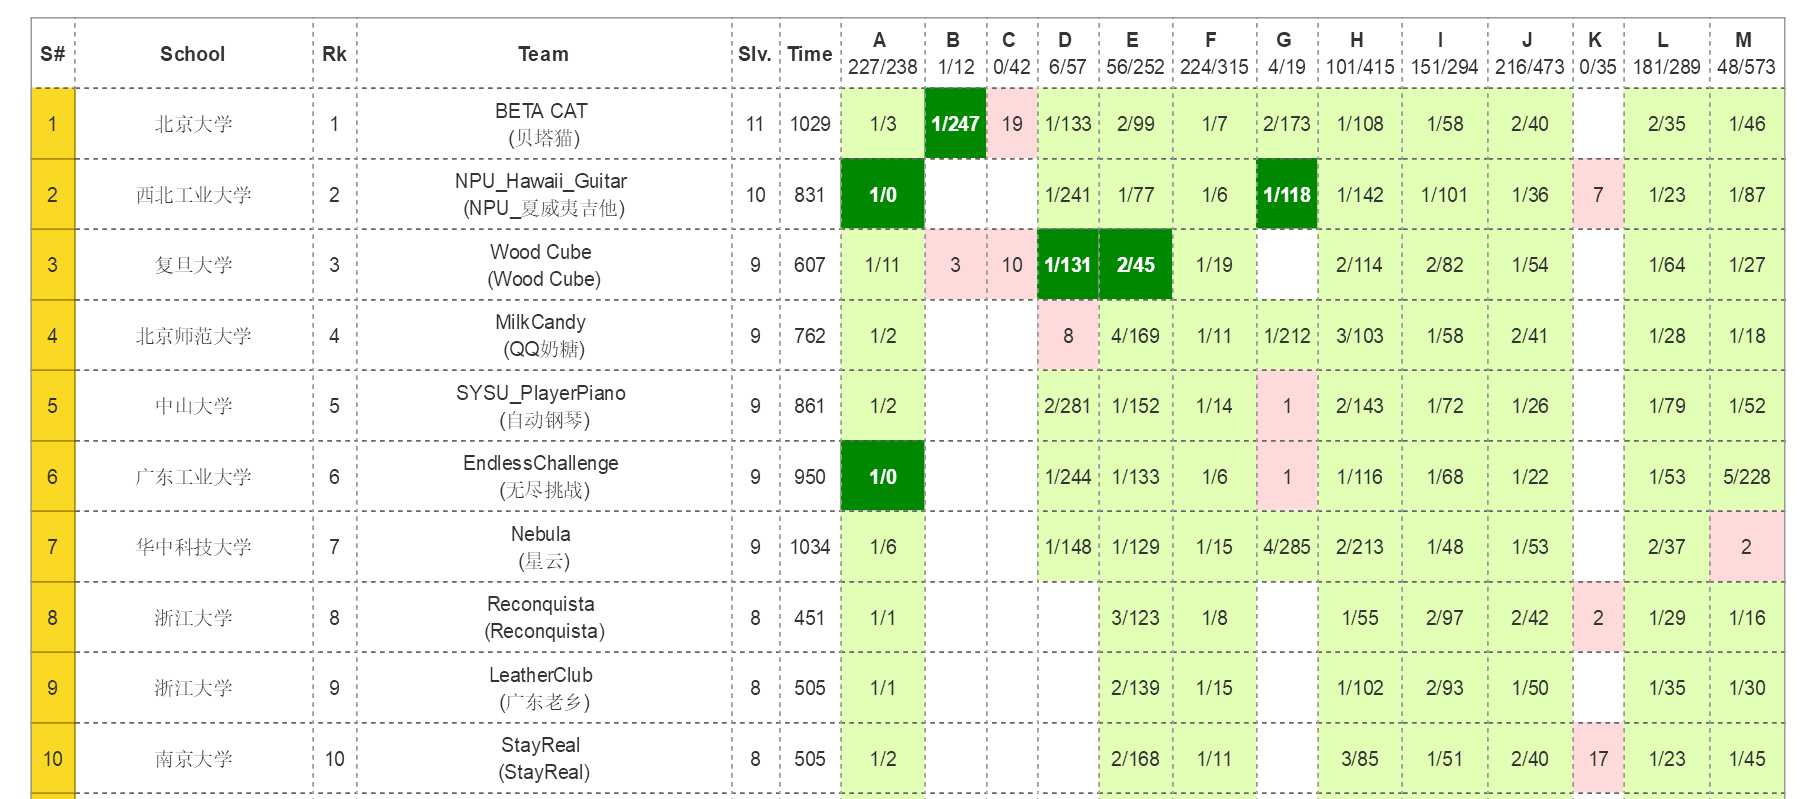1811x799 pixels.
Task: Click the School column header
Action: click(x=193, y=54)
